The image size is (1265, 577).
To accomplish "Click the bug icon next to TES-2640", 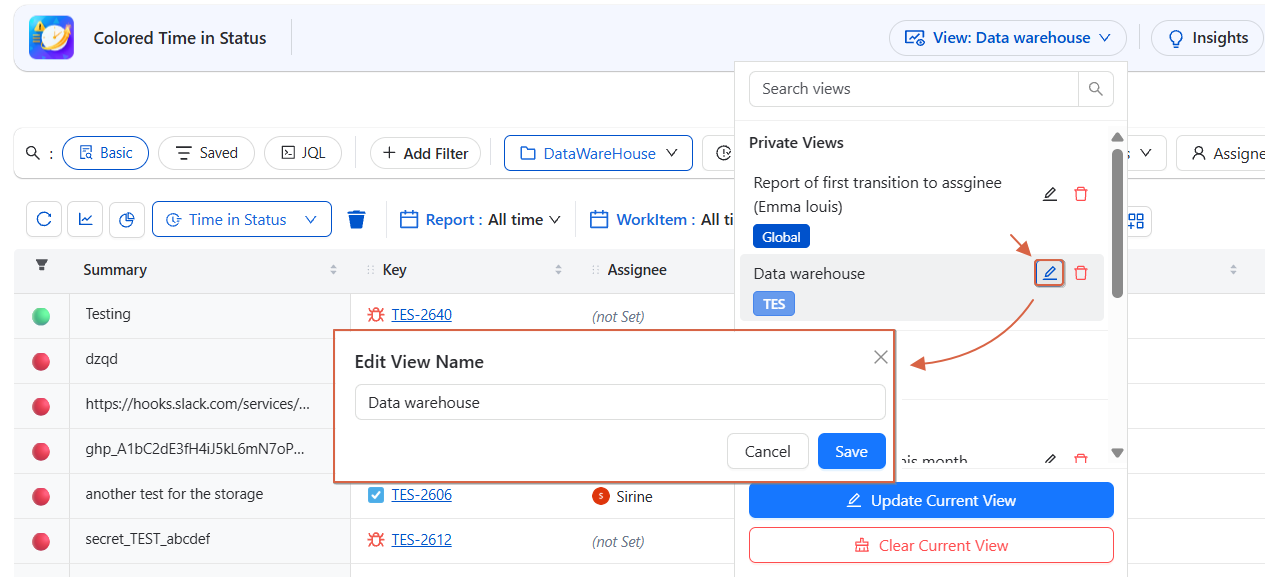I will point(376,314).
